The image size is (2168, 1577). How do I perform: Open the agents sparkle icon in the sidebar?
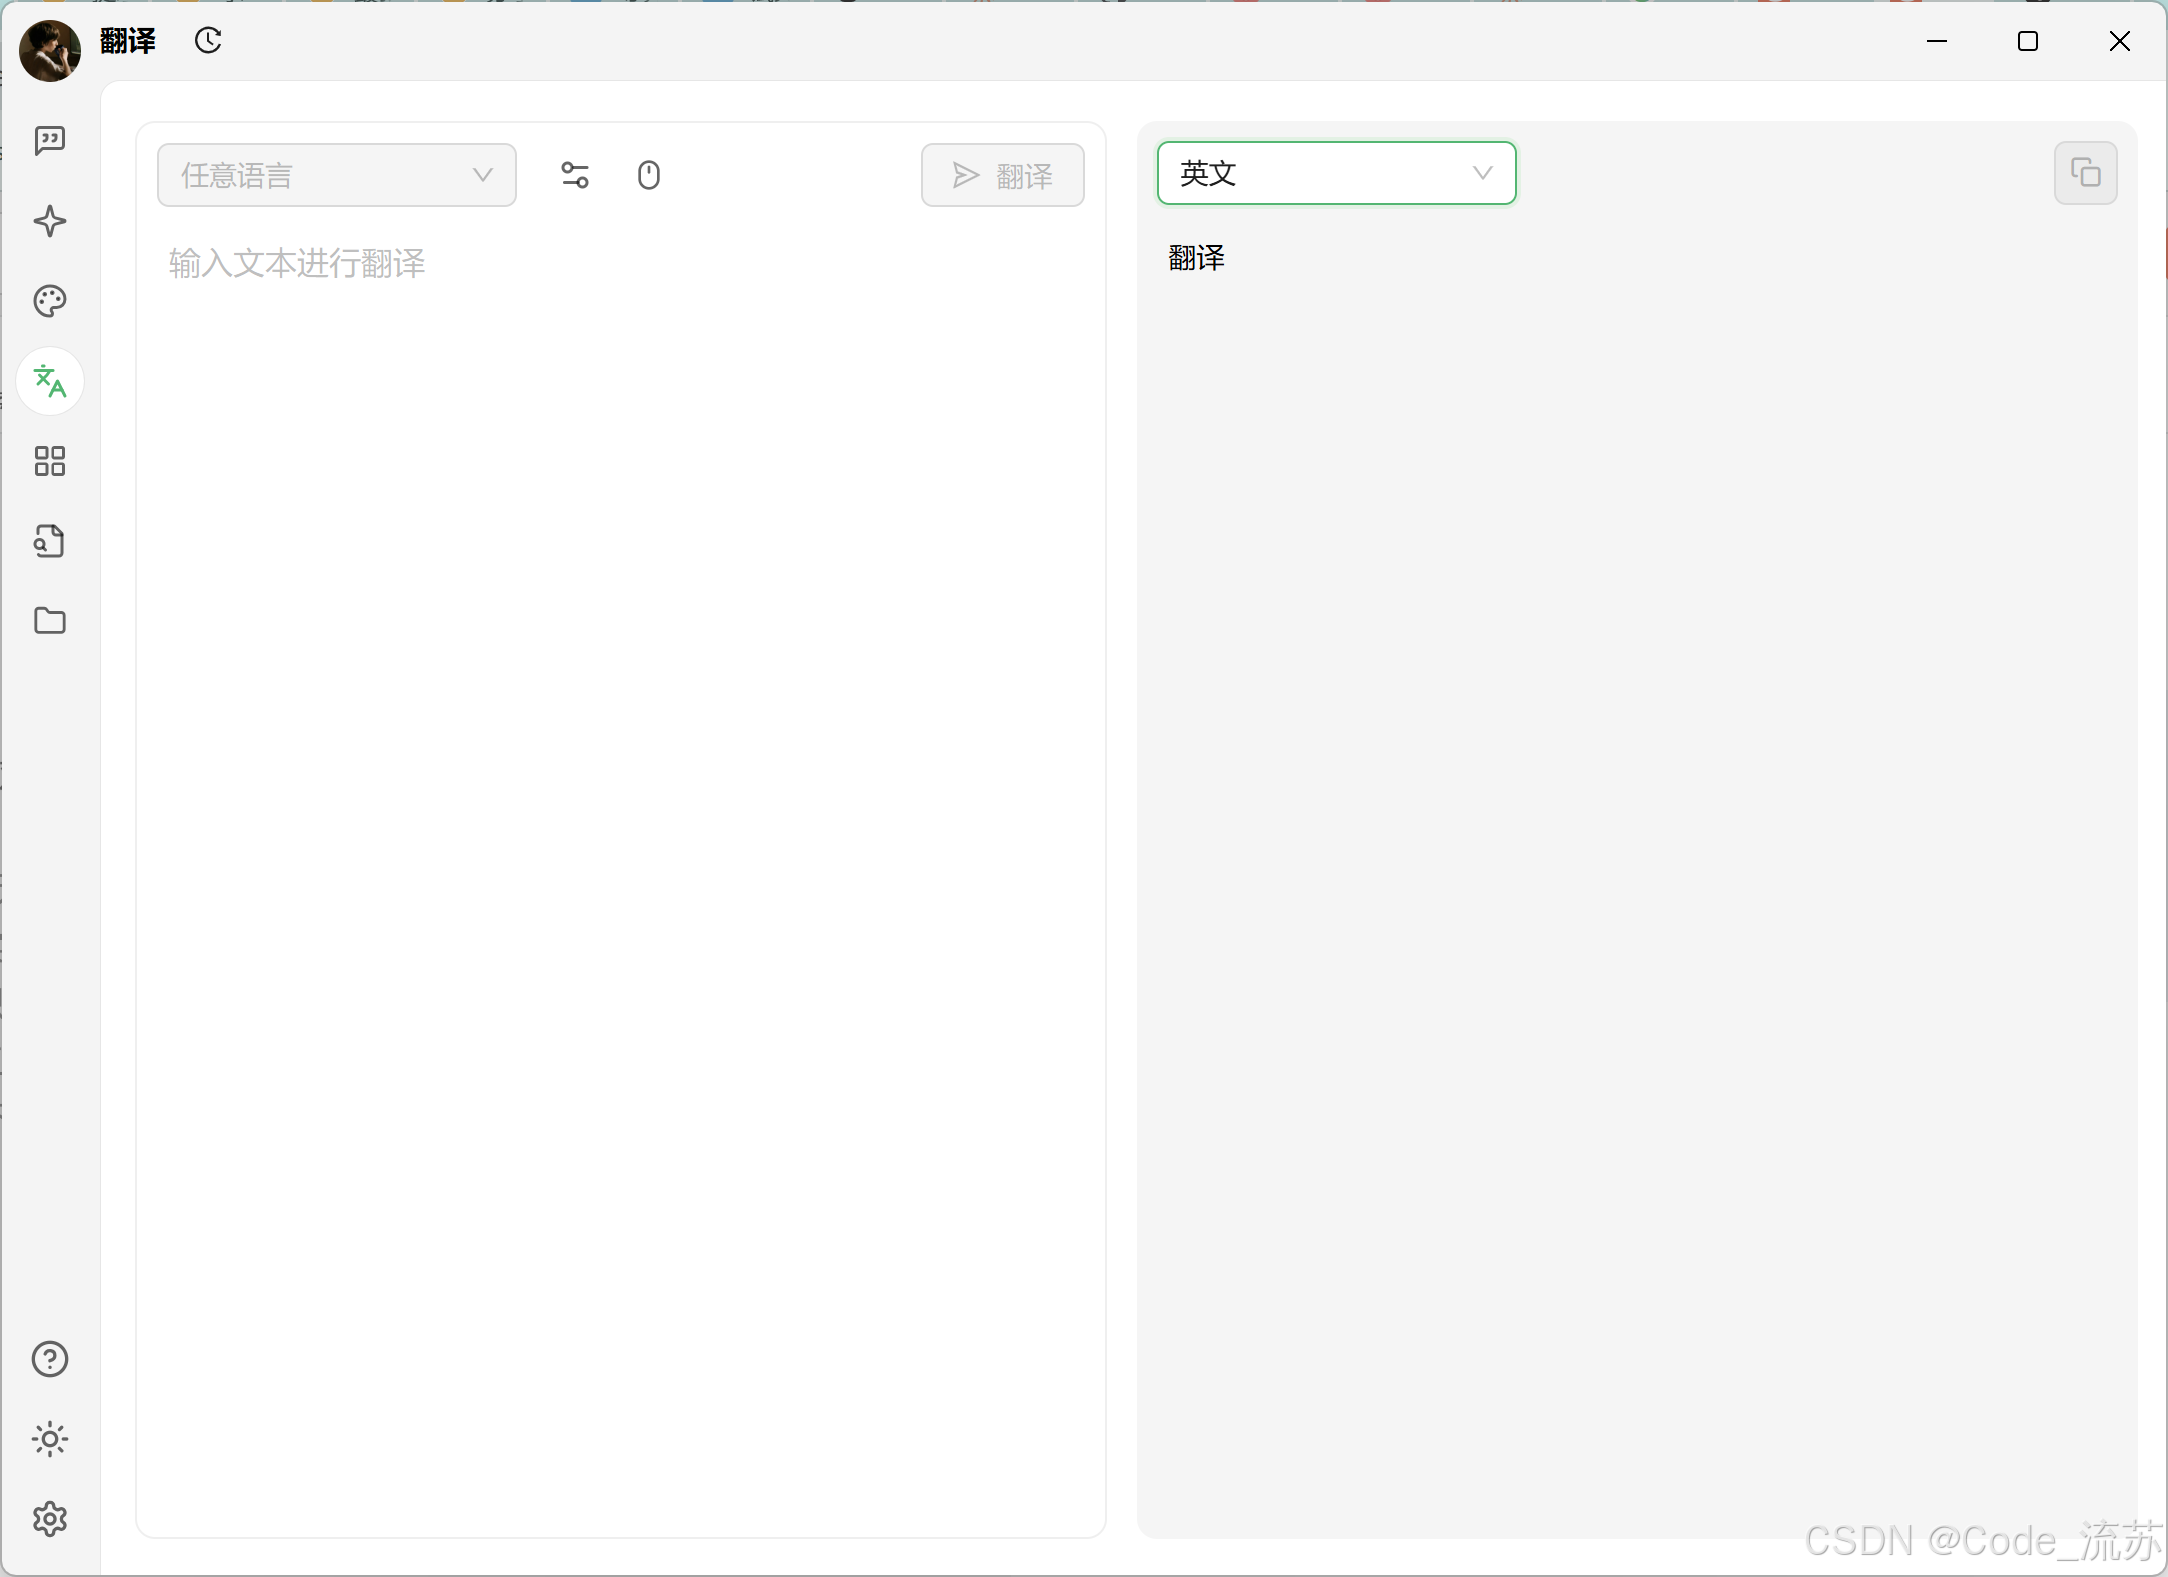(x=49, y=221)
